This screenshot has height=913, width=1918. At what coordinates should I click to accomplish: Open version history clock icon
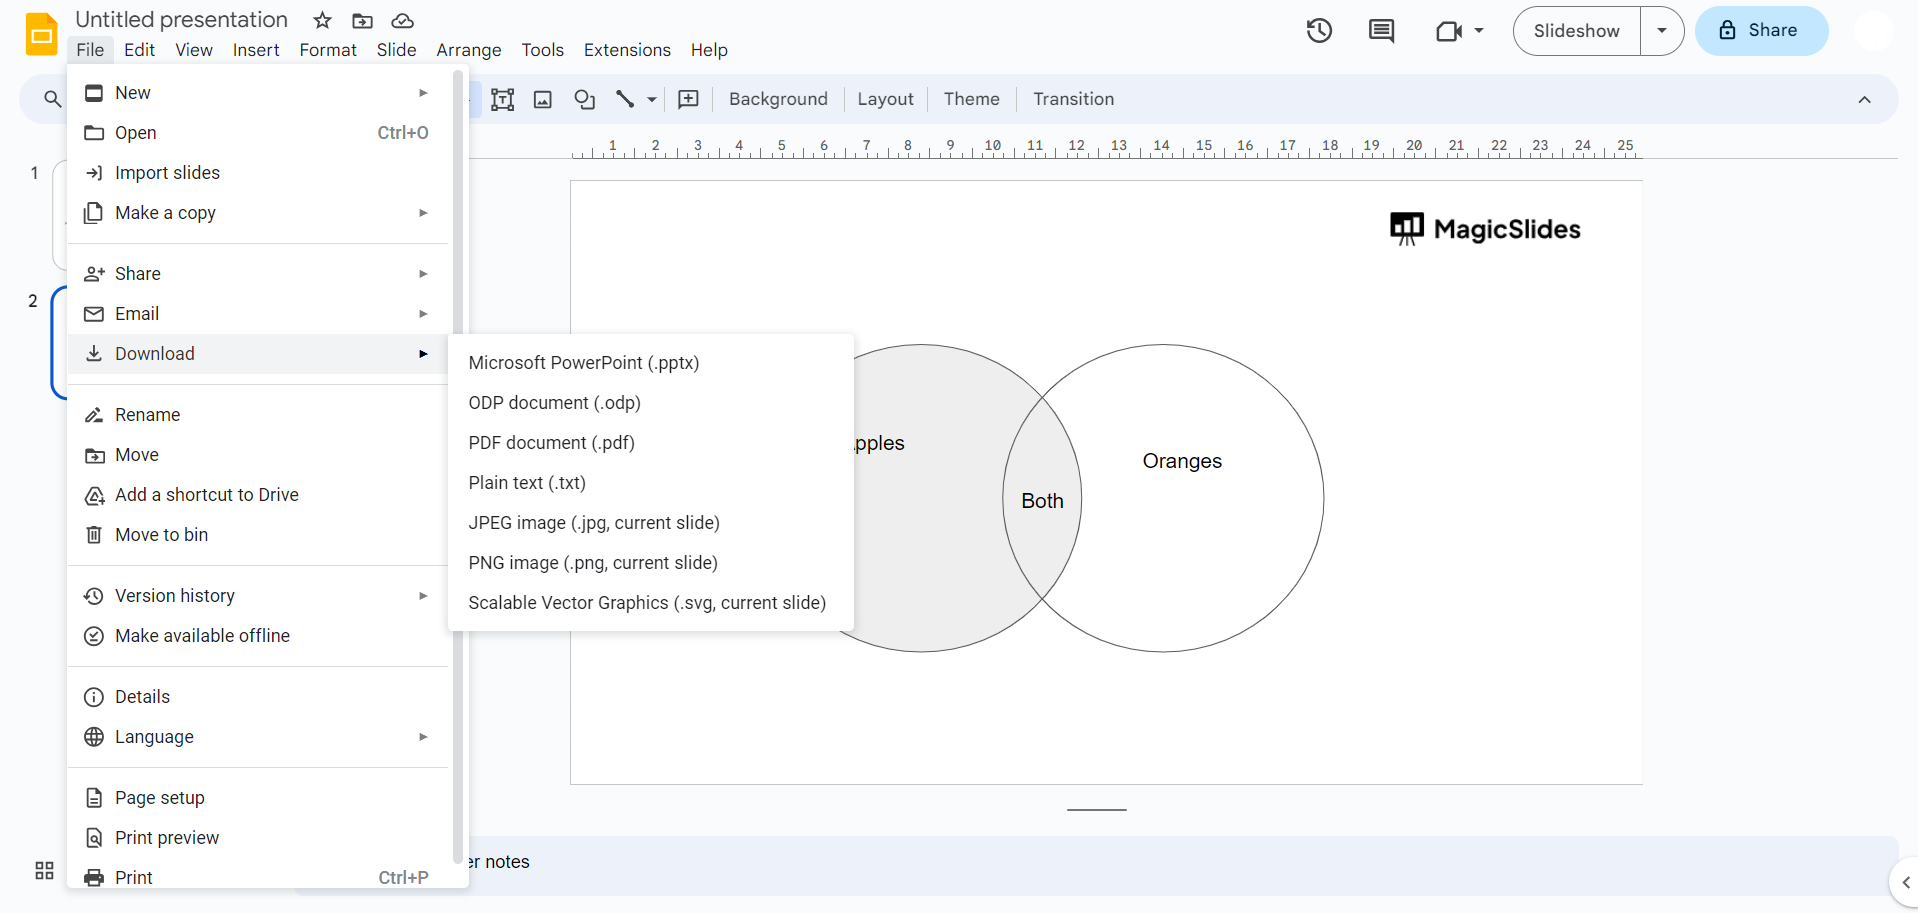click(x=1319, y=31)
